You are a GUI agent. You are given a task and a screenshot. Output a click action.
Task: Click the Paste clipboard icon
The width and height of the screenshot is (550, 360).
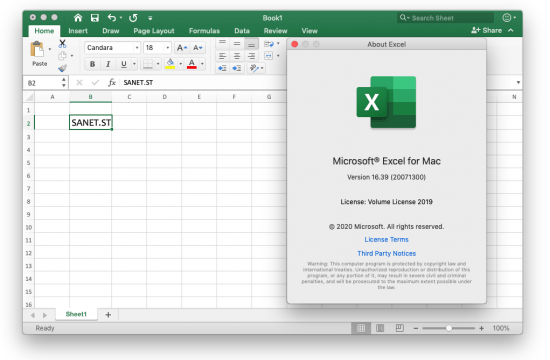(x=37, y=49)
